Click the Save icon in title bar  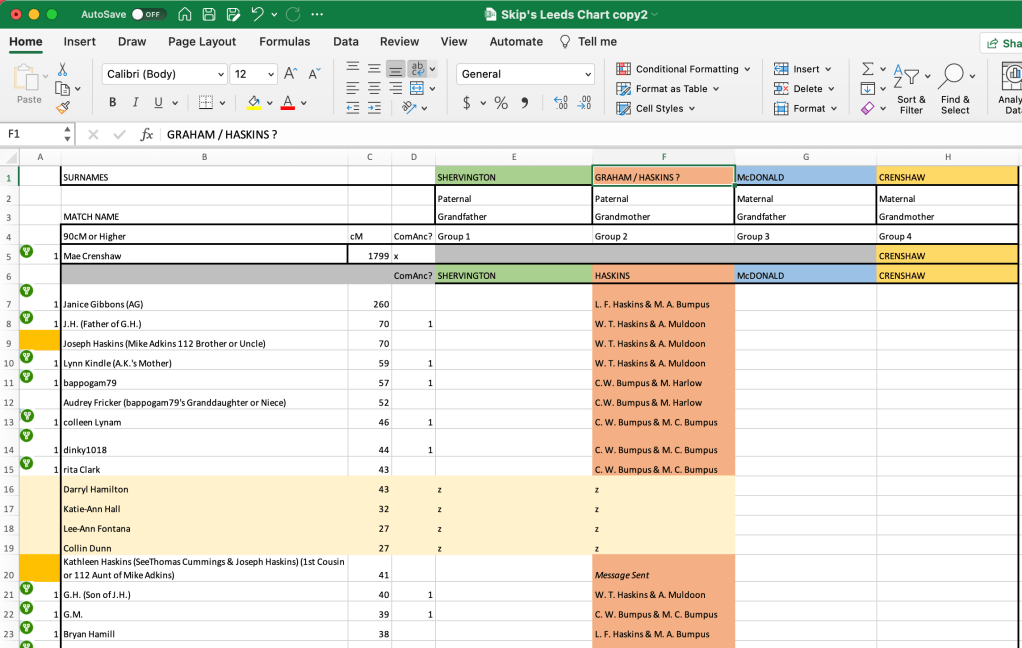point(209,14)
